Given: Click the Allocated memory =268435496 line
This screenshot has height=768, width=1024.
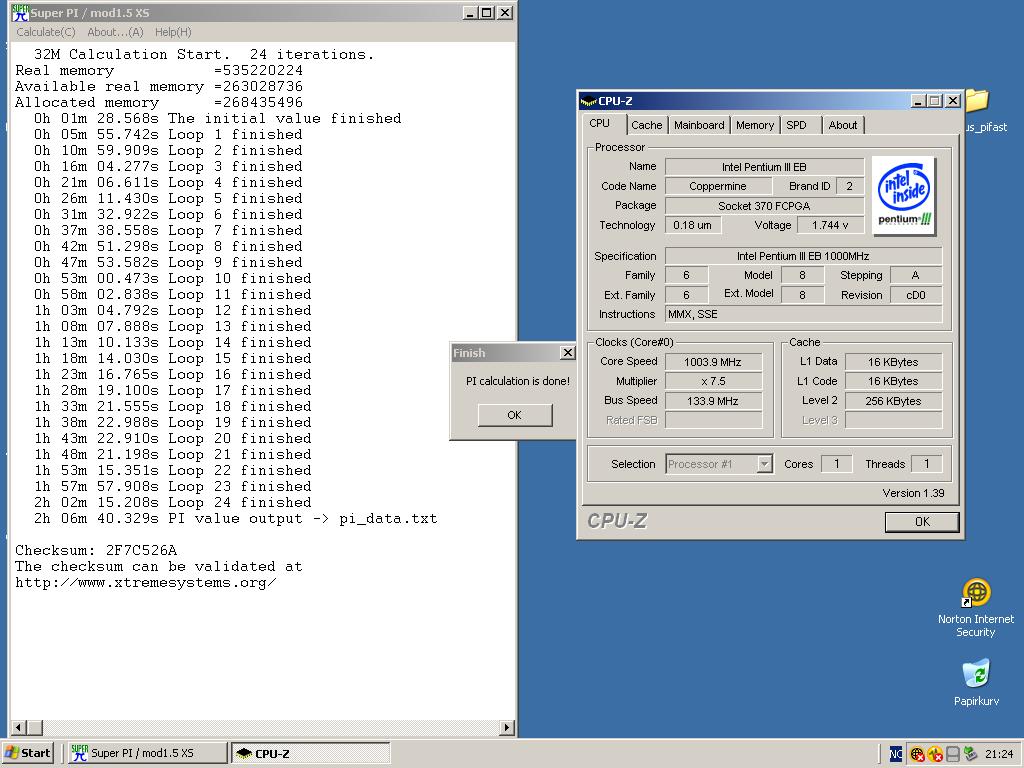Looking at the screenshot, I should (x=159, y=103).
